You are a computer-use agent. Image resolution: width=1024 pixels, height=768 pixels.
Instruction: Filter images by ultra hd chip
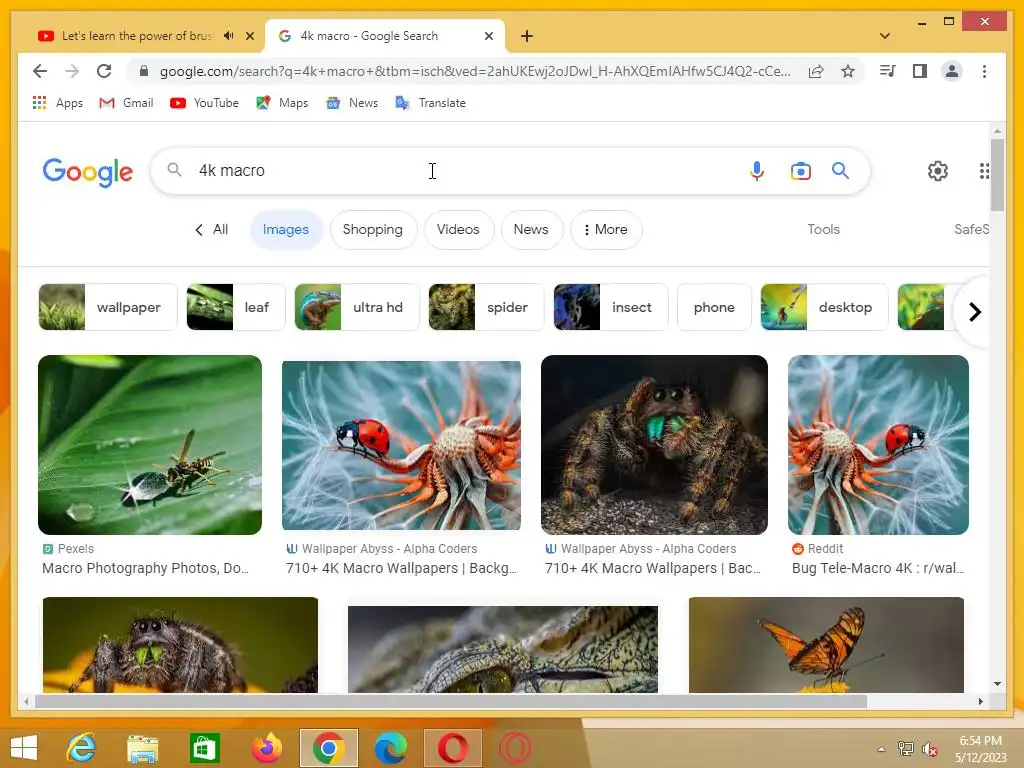pos(357,307)
